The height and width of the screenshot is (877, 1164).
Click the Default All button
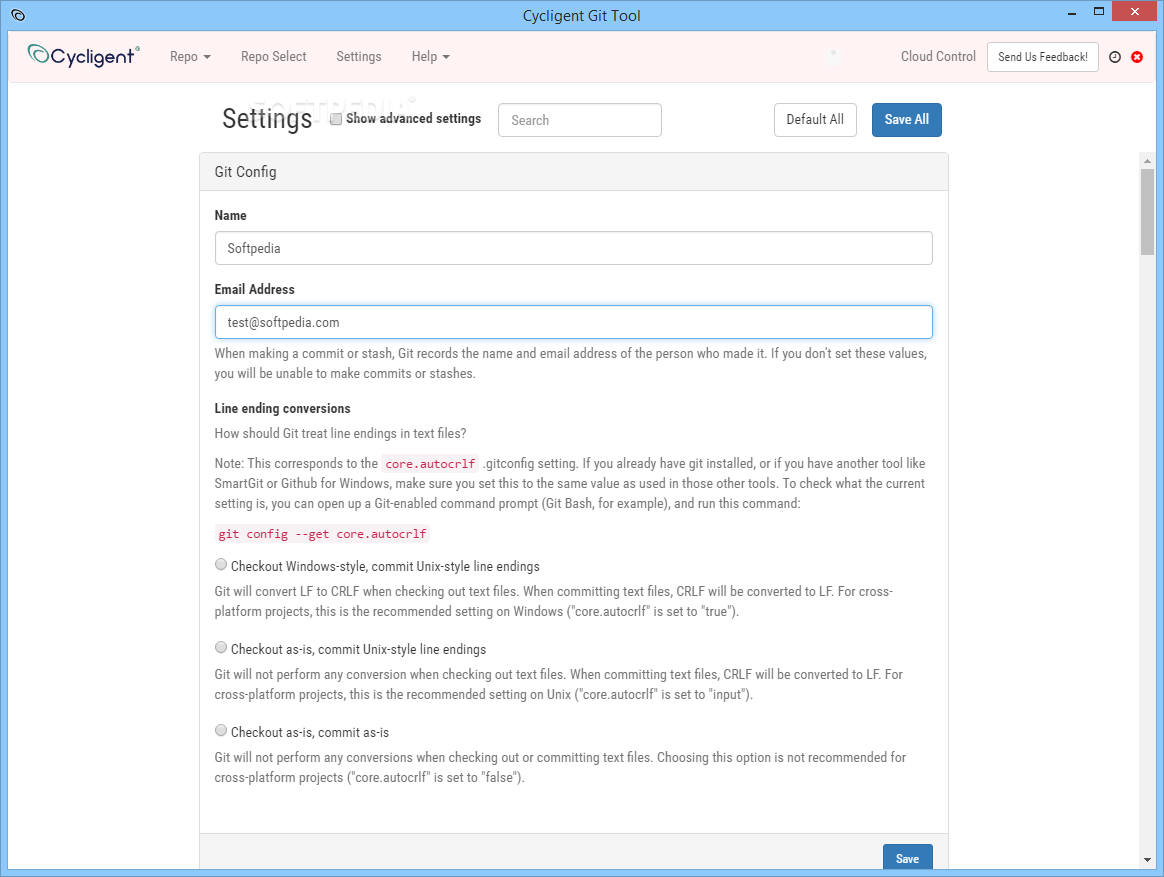click(815, 120)
